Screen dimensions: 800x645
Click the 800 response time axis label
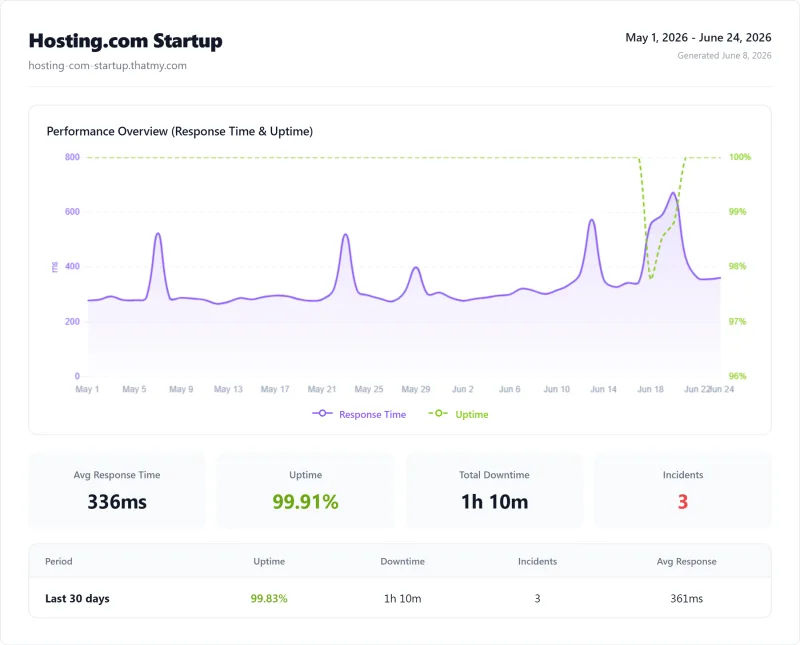coord(72,157)
